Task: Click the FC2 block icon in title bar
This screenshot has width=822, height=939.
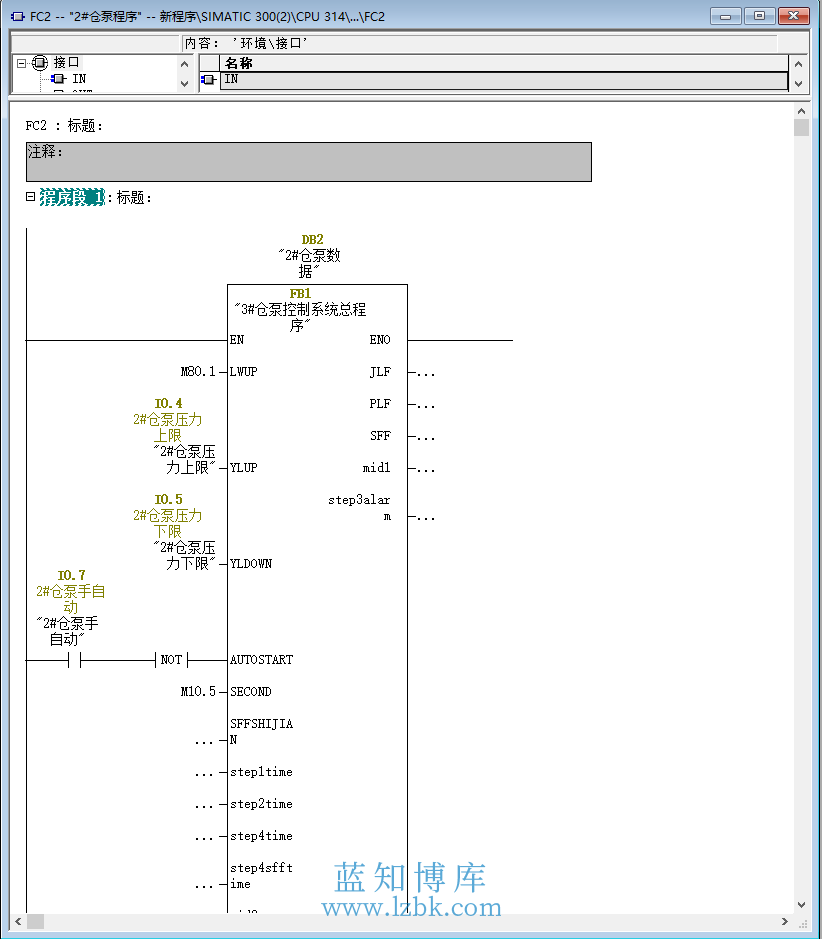Action: pyautogui.click(x=17, y=16)
